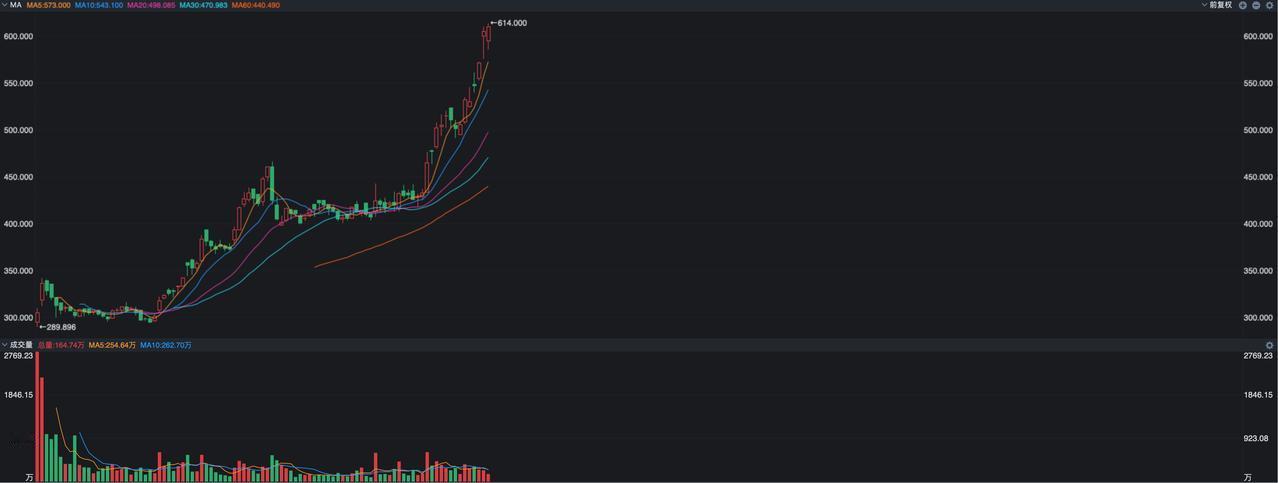Zoom out the chart with minus icon
The width and height of the screenshot is (1278, 483).
pyautogui.click(x=1256, y=5)
